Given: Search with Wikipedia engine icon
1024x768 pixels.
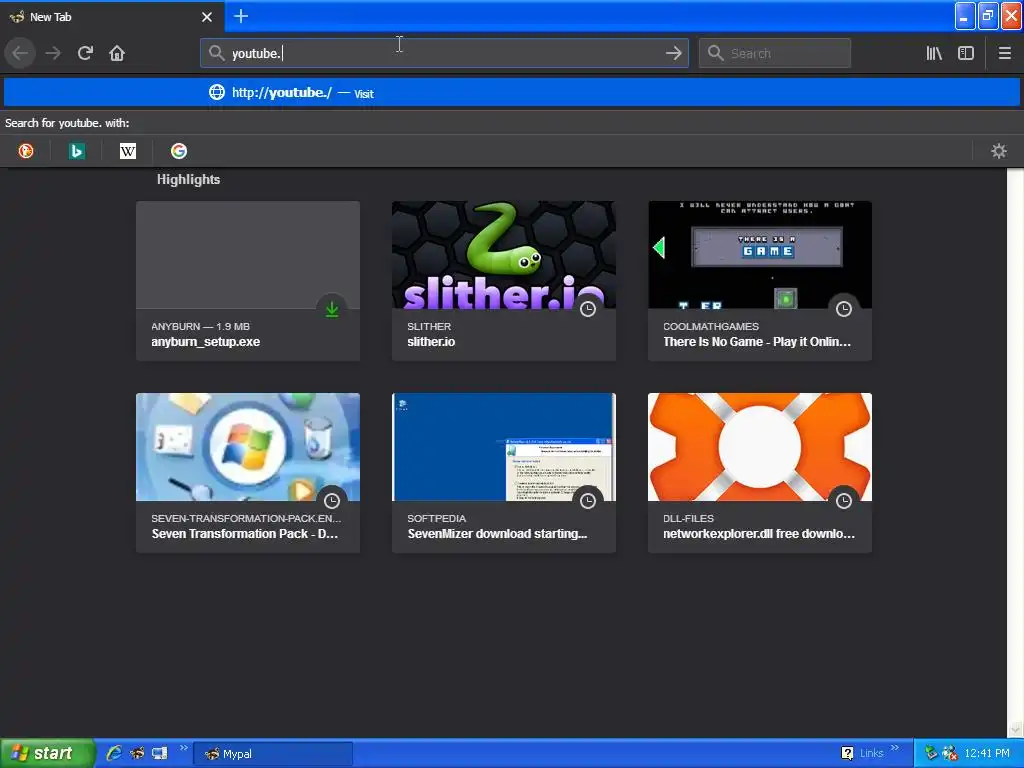Looking at the screenshot, I should coord(127,151).
